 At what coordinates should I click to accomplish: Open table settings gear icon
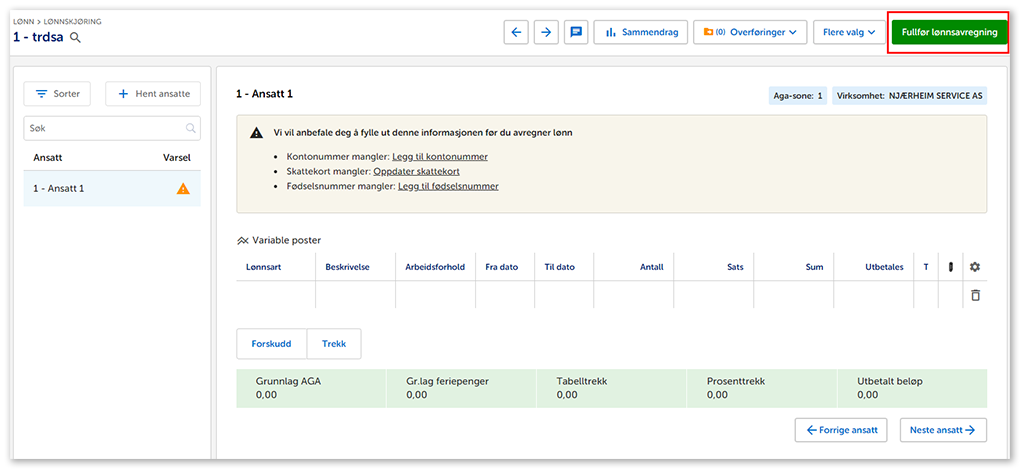point(975,267)
